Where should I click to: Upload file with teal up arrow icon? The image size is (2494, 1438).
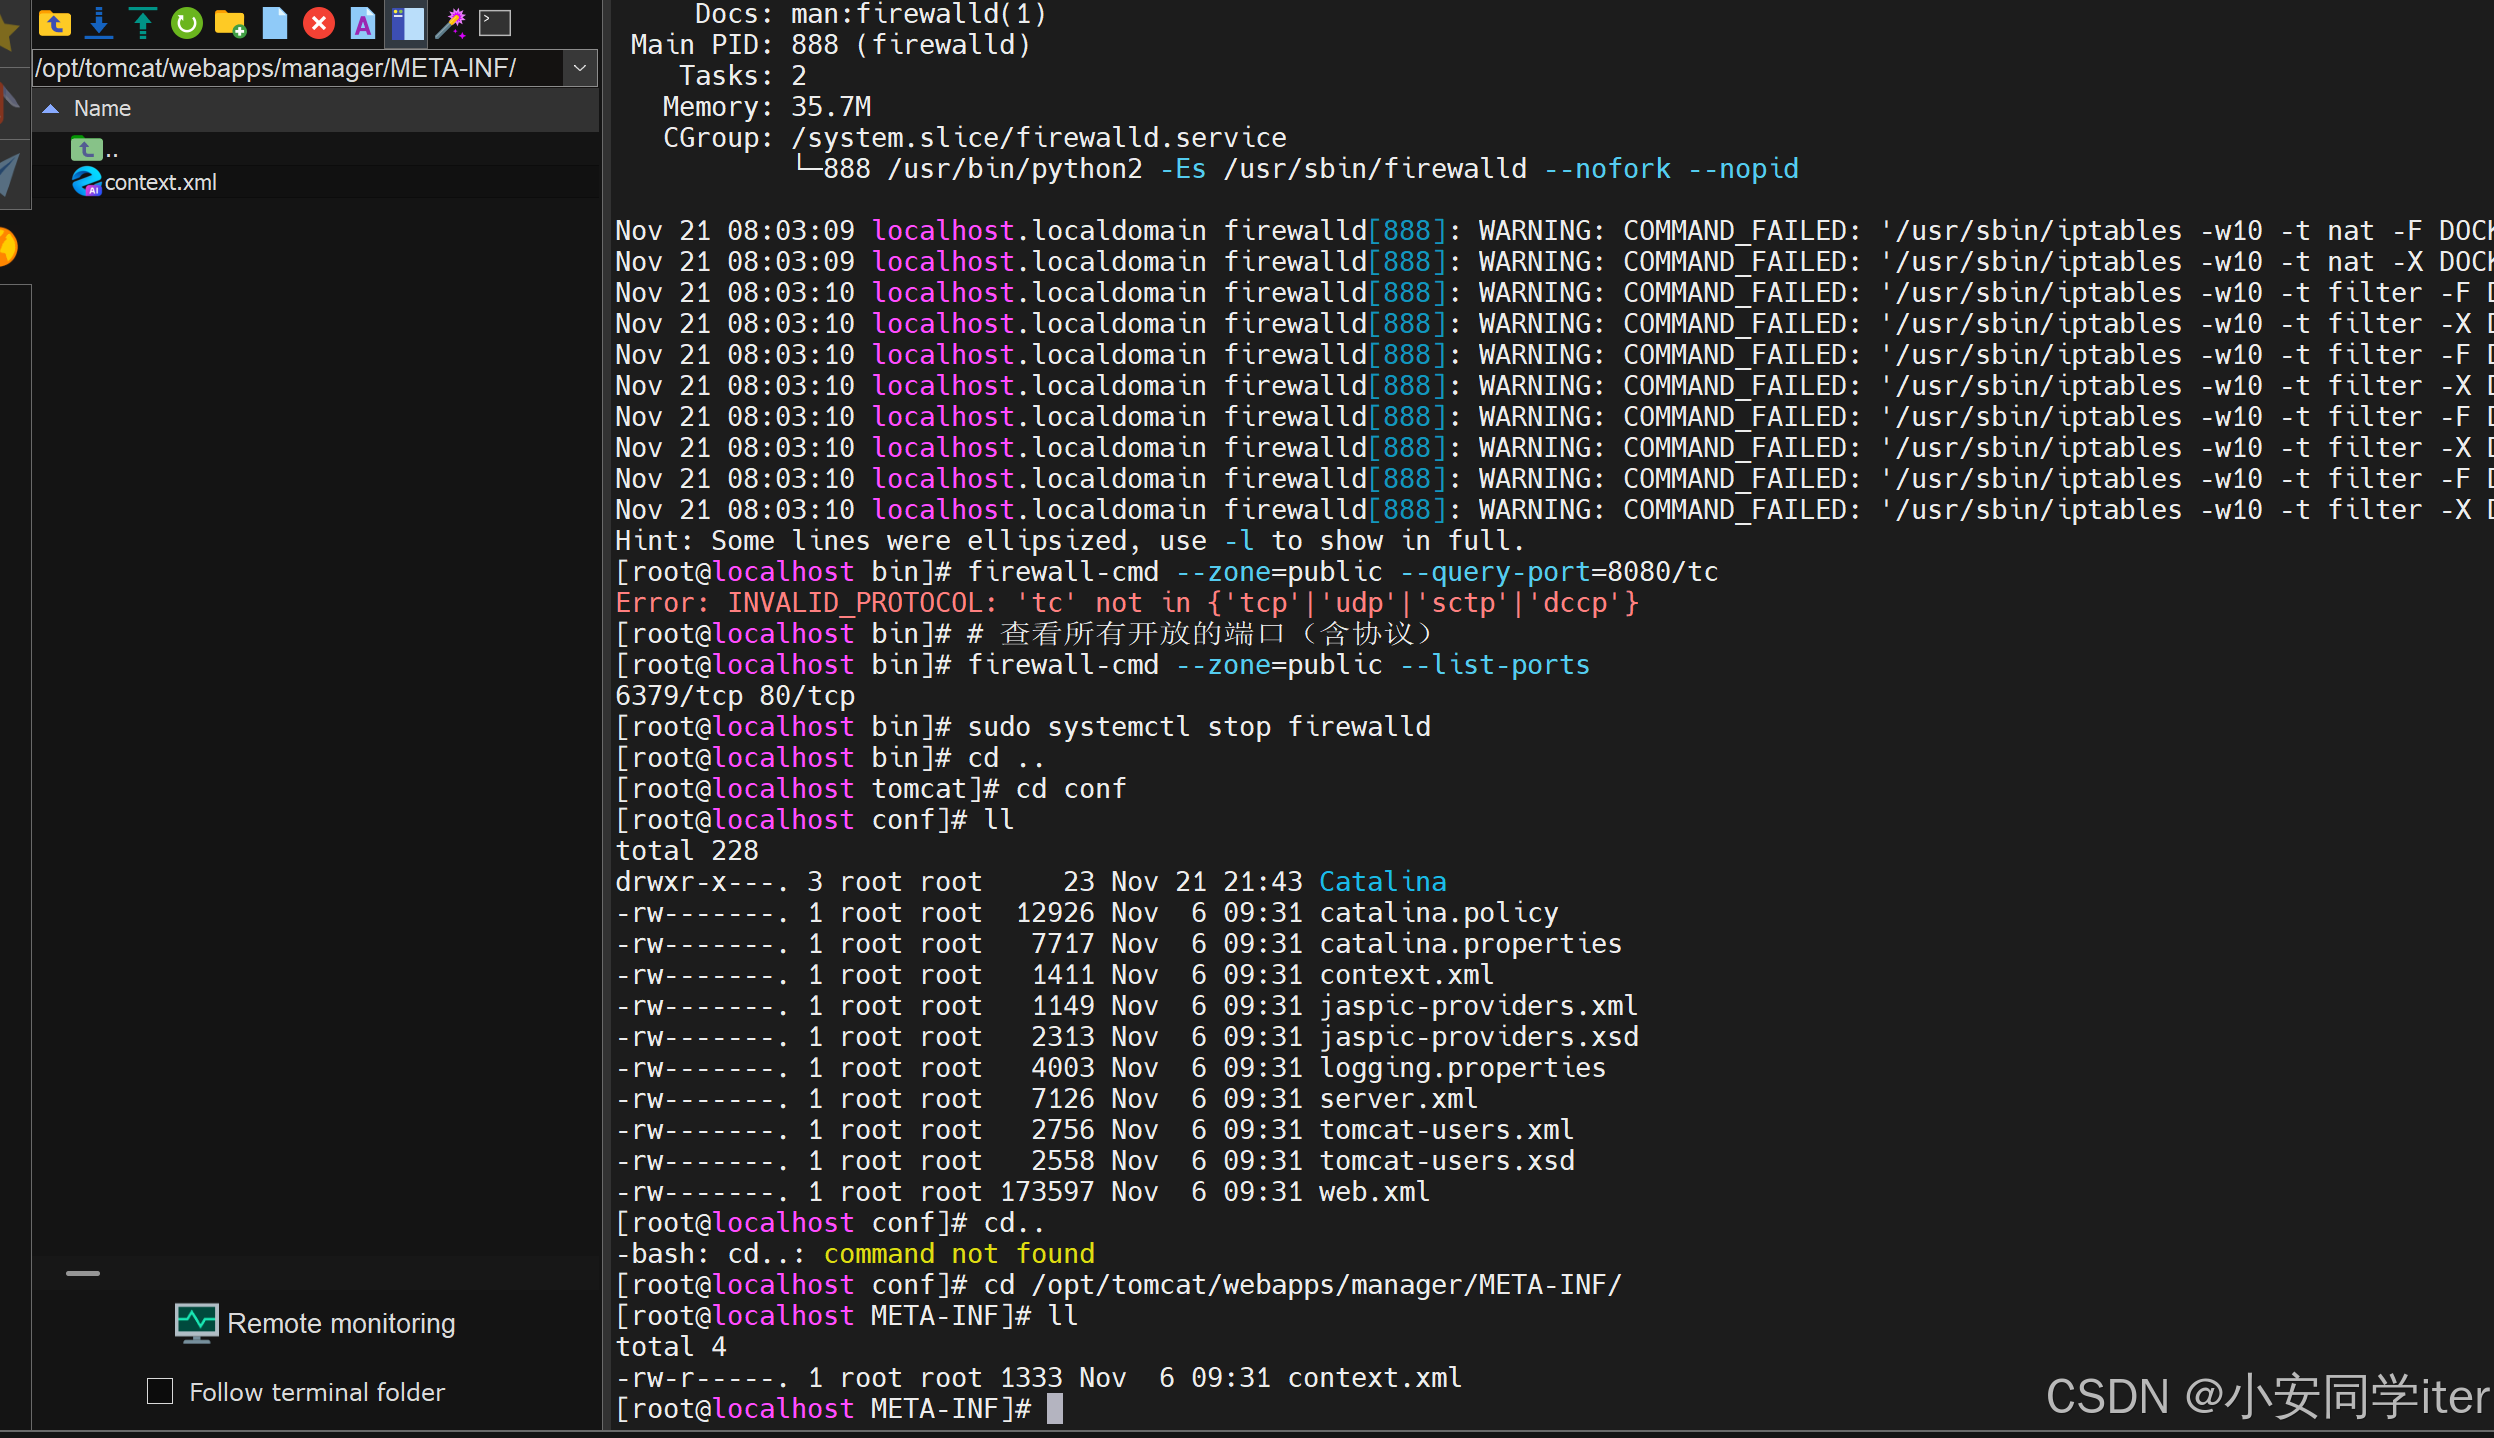click(143, 22)
